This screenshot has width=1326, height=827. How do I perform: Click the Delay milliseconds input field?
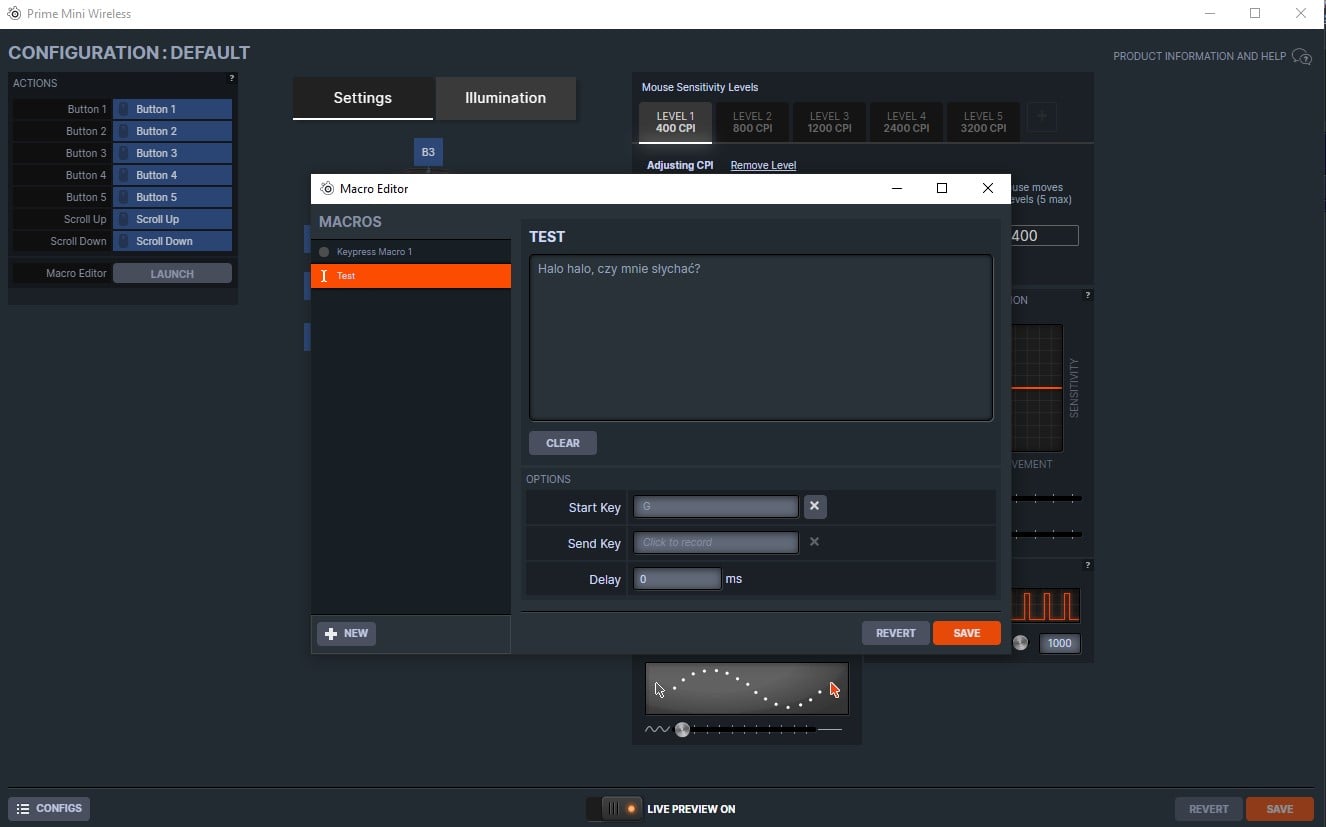(x=677, y=579)
